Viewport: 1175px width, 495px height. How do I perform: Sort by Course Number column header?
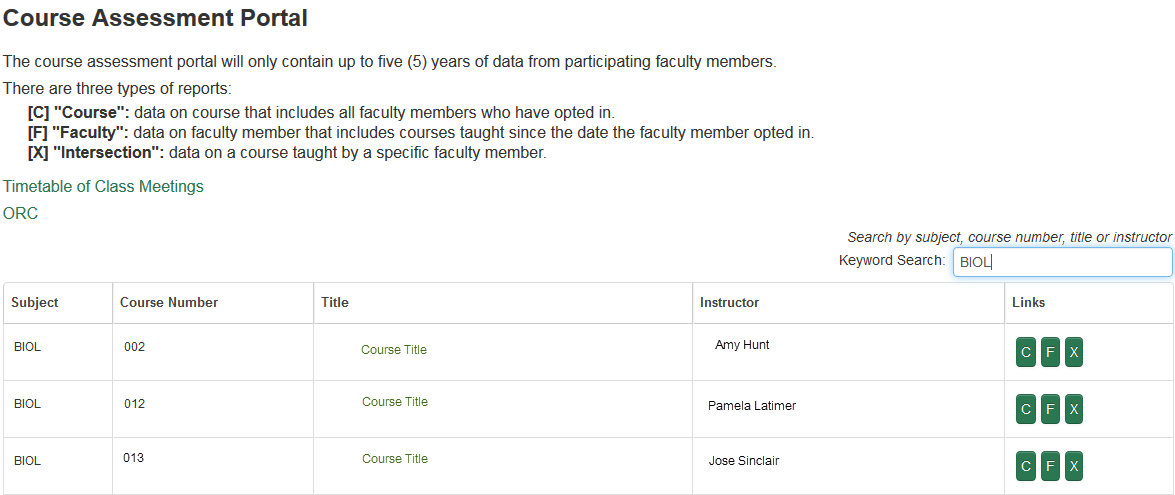point(169,302)
